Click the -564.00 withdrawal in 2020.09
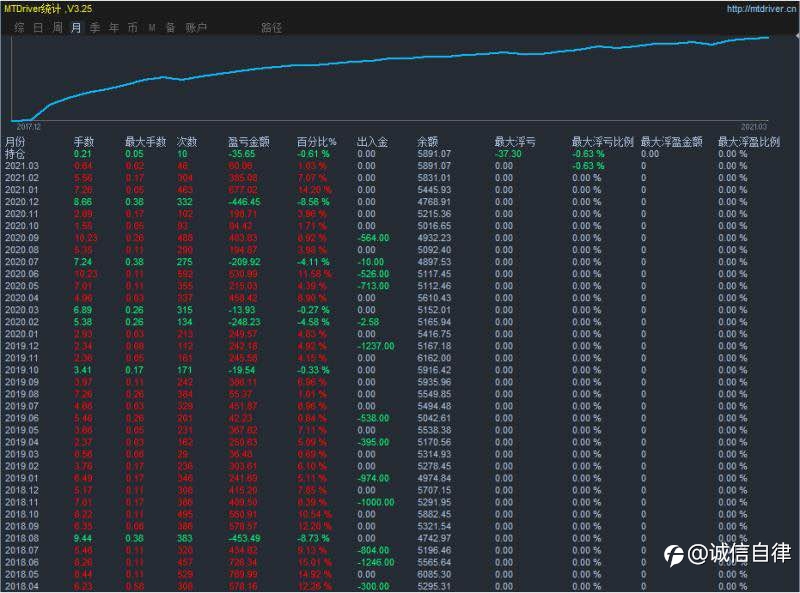The image size is (800, 593). pyautogui.click(x=373, y=238)
